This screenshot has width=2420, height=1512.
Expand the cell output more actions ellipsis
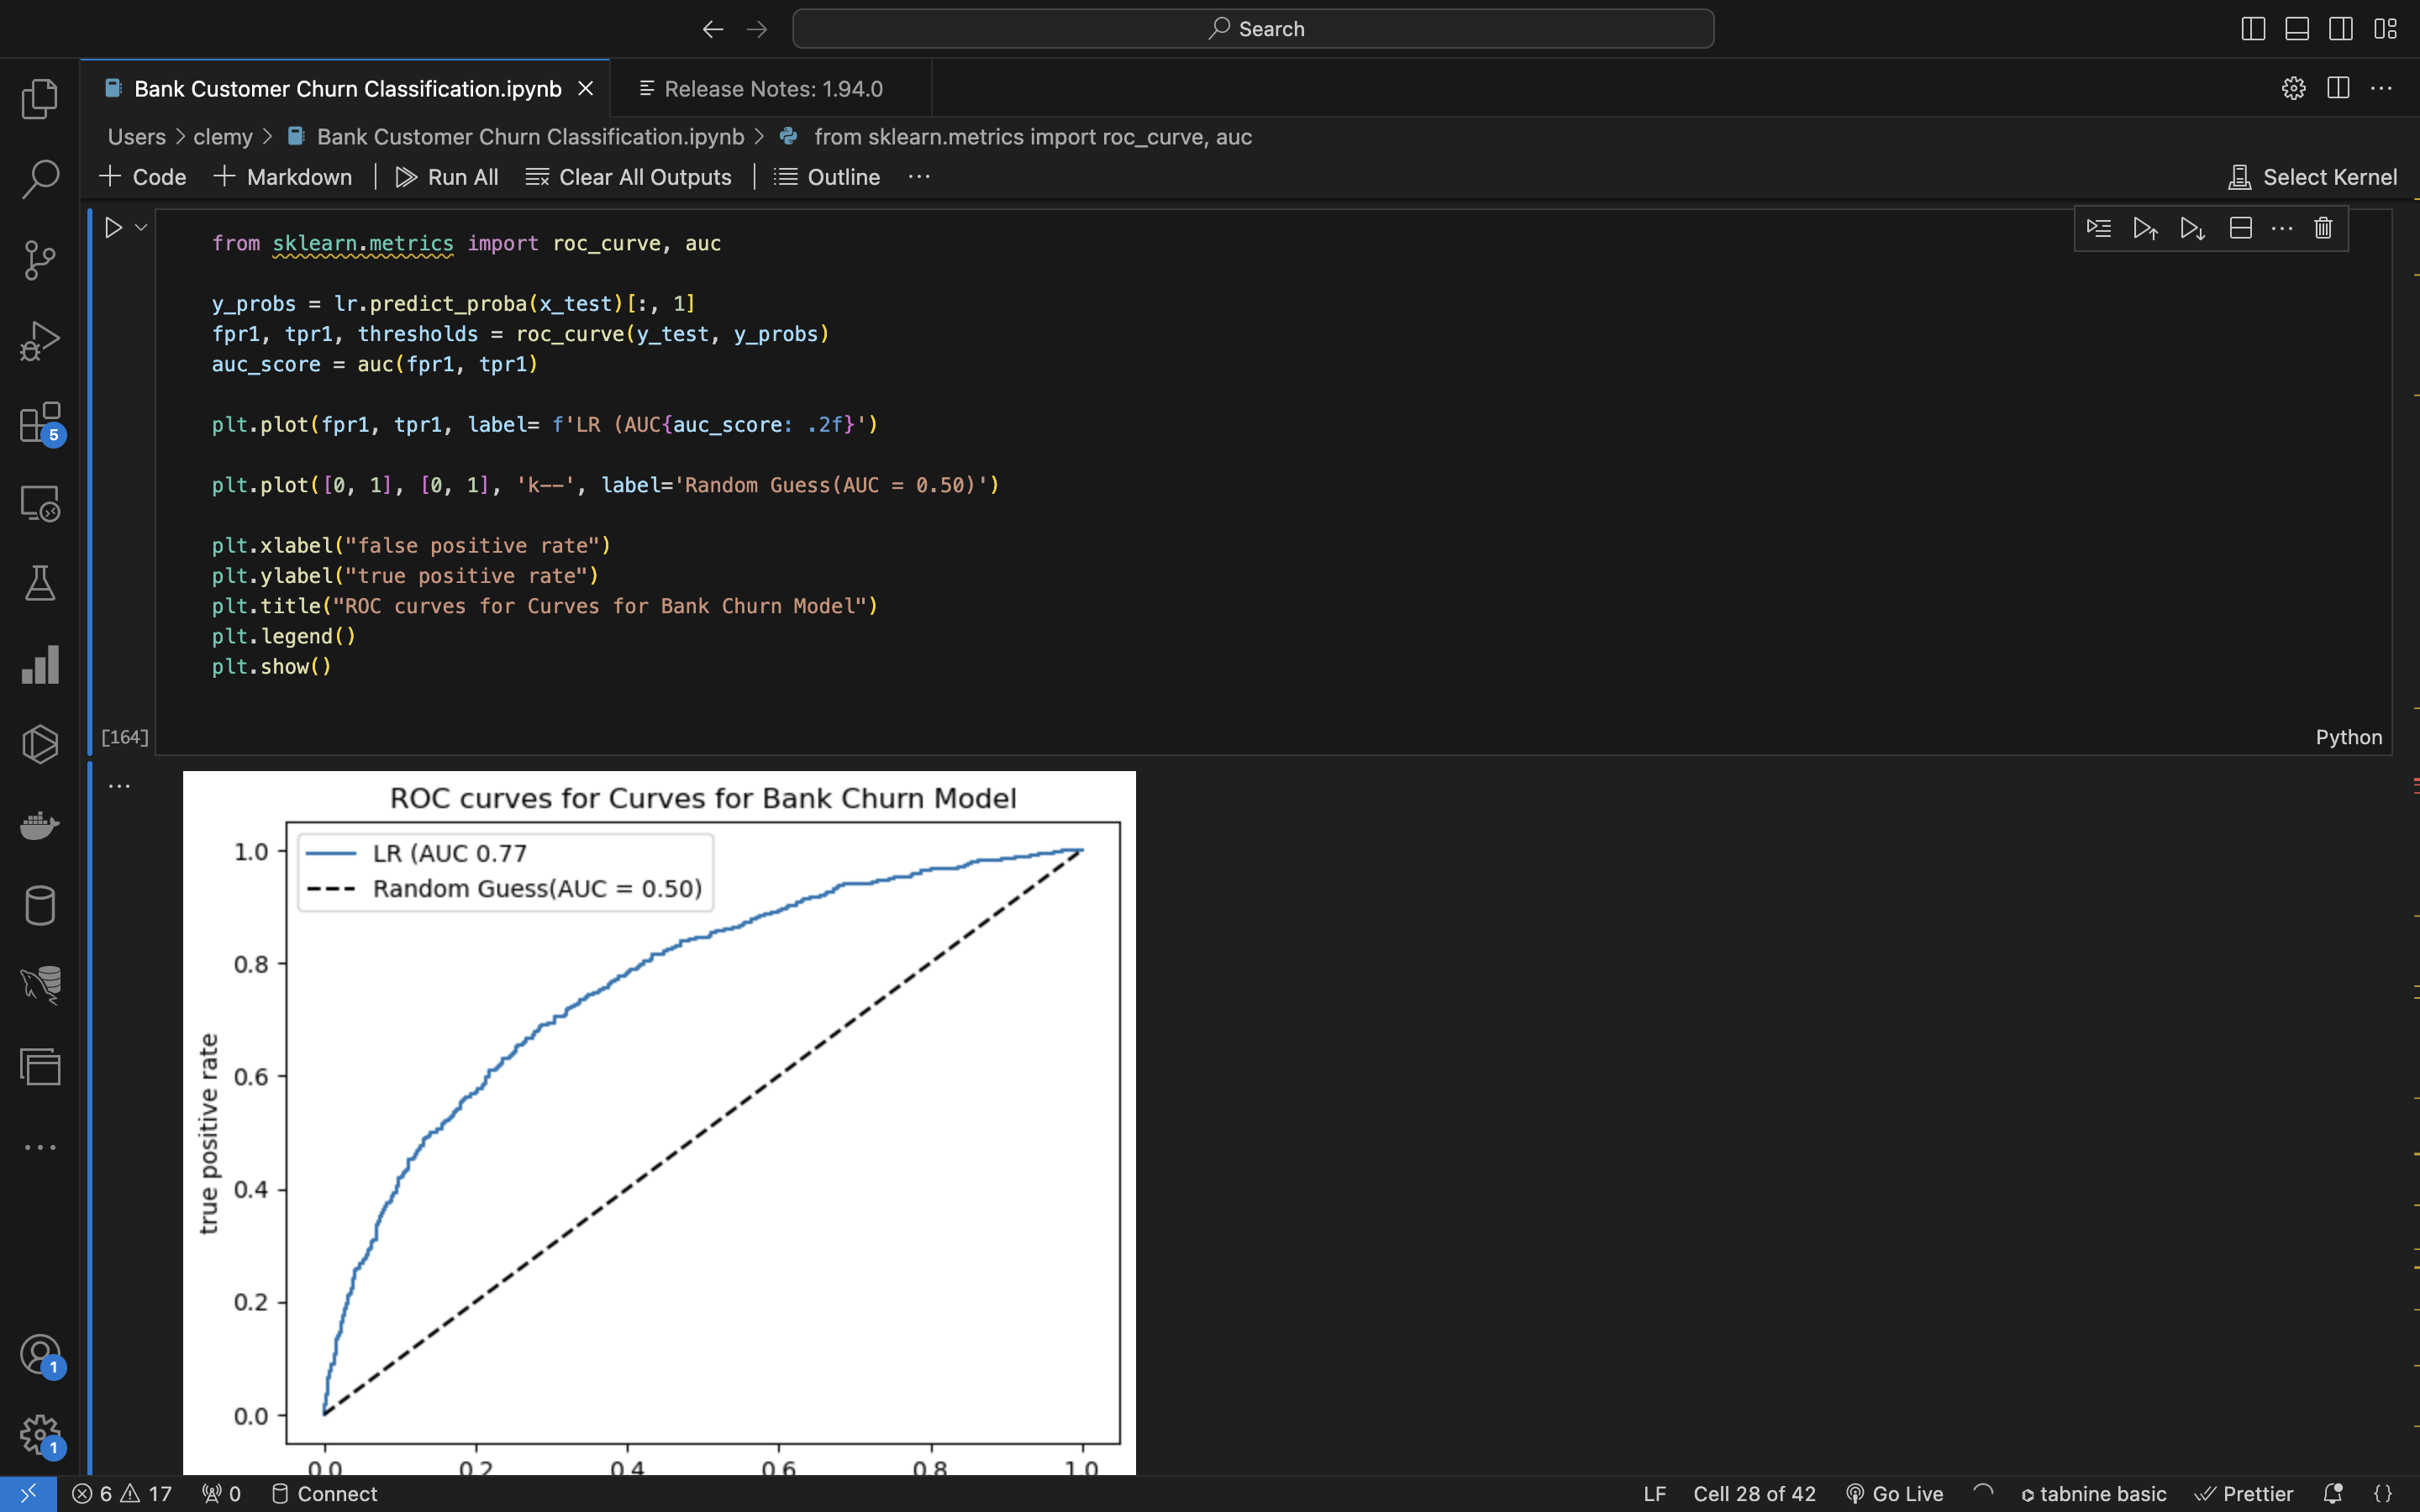pos(119,786)
